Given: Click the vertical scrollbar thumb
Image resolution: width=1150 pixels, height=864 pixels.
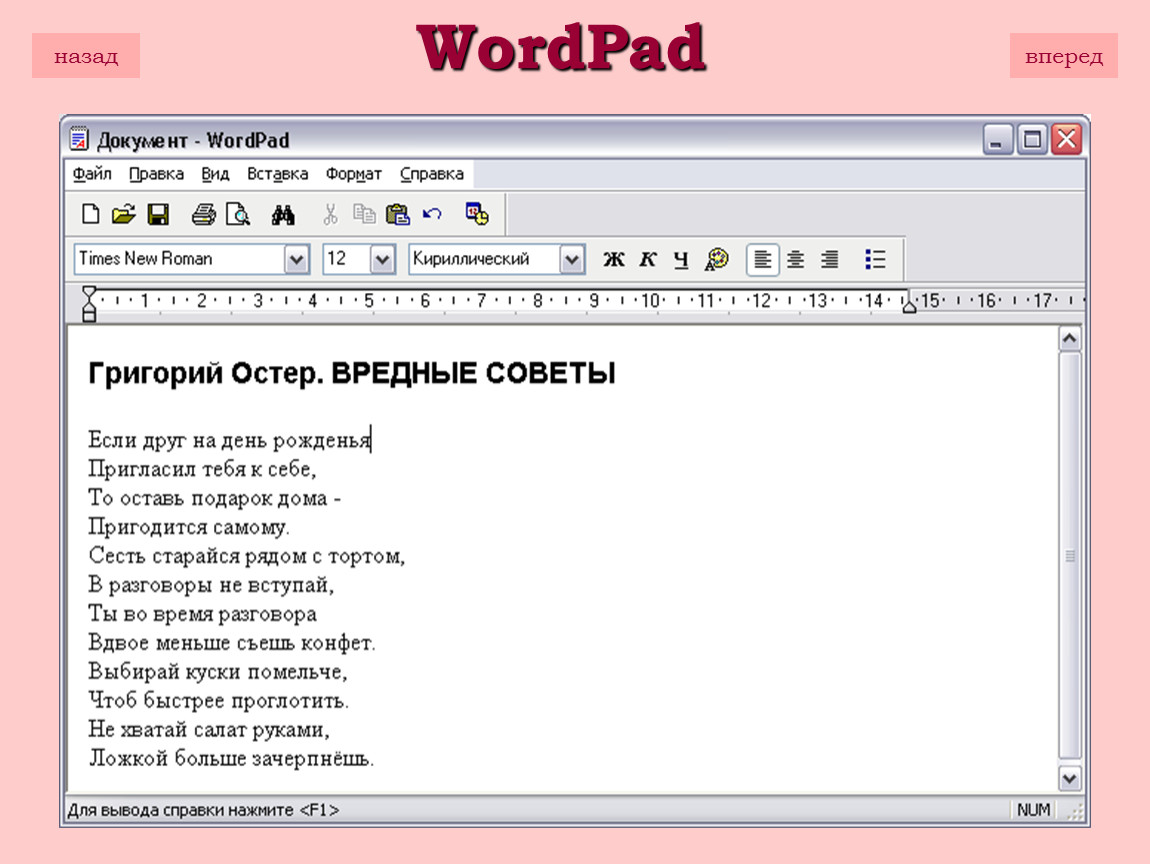Looking at the screenshot, I should 1069,556.
